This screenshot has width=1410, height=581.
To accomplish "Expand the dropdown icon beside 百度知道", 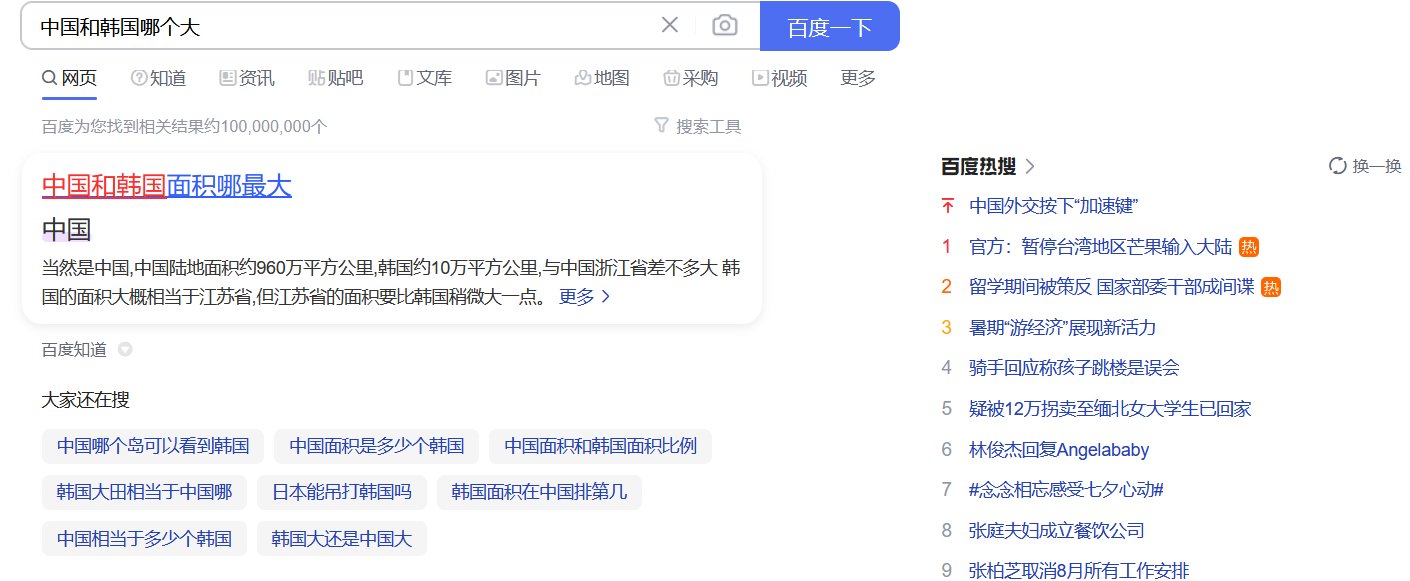I will [x=125, y=350].
